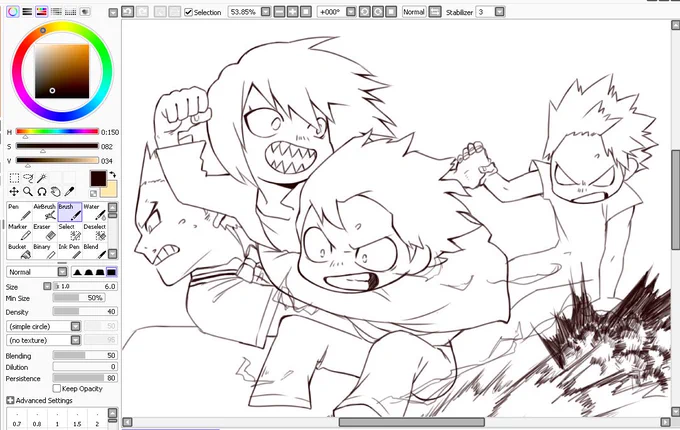680x430 pixels.
Task: Choose the Binary pen tool
Action: point(45,251)
